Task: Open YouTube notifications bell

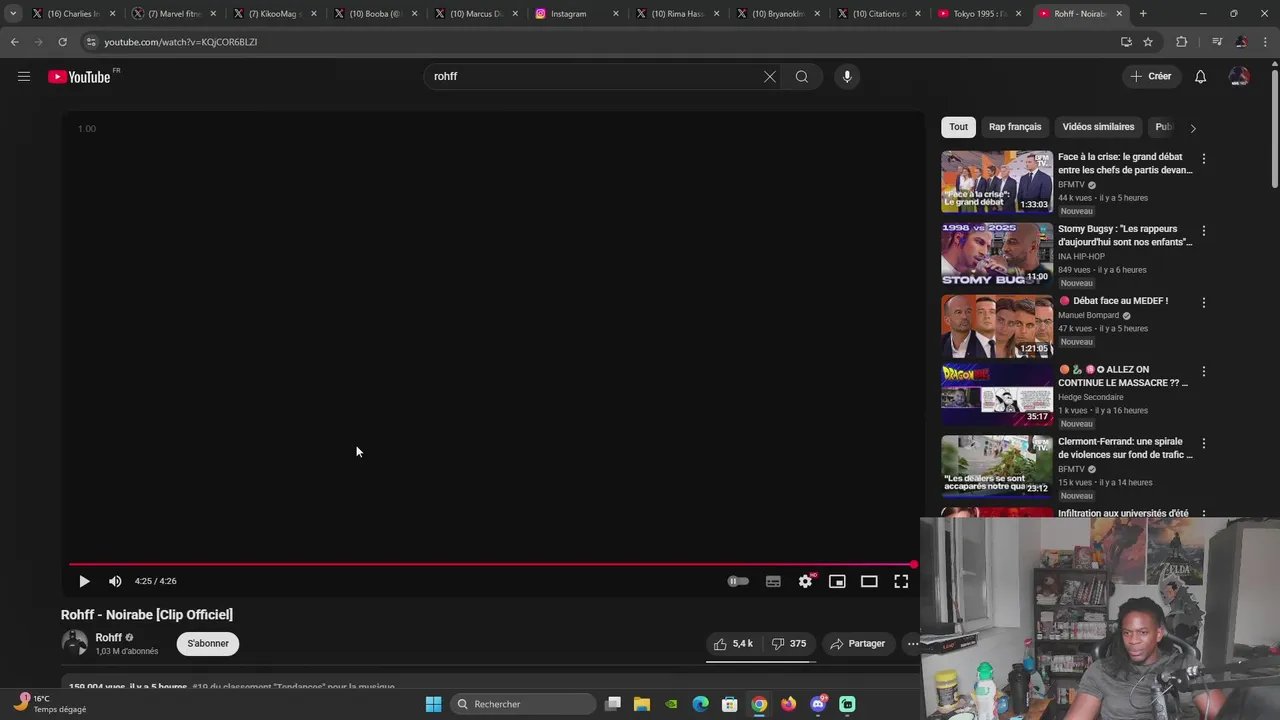Action: 1200,76
